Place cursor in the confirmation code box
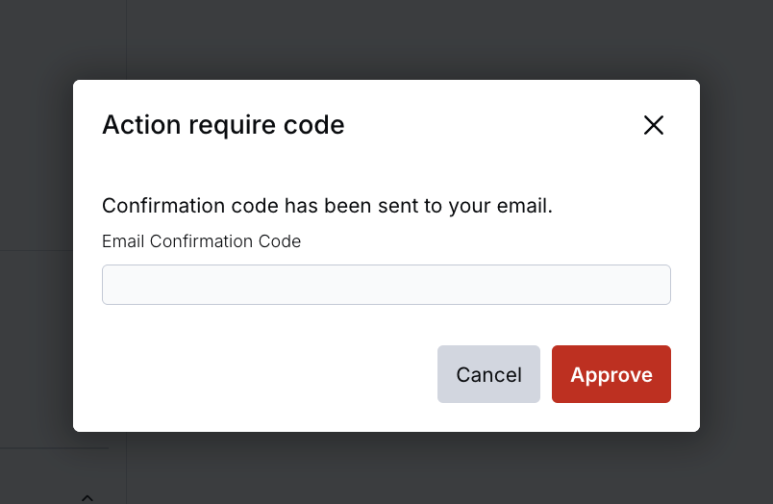Screen dimensions: 773x504 tap(386, 285)
